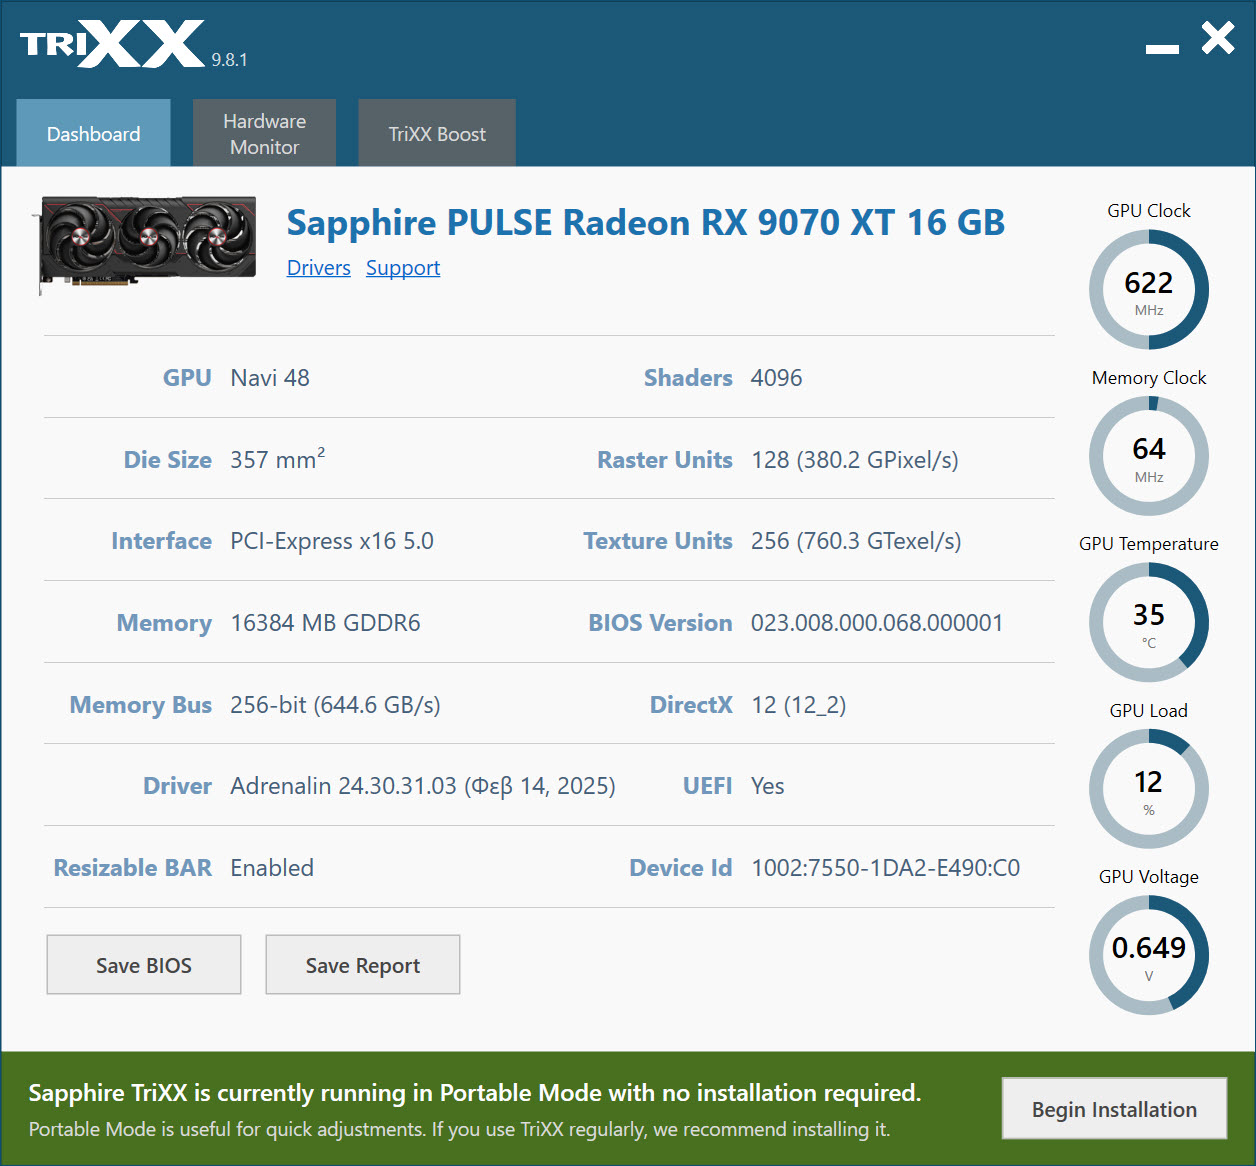1256x1166 pixels.
Task: Click the card title Sapphire PULSE Radeon RX 9070 XT
Action: click(x=645, y=222)
